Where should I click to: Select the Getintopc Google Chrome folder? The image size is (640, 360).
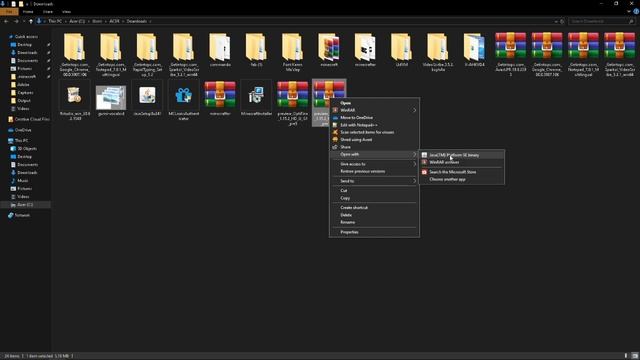[x=74, y=55]
